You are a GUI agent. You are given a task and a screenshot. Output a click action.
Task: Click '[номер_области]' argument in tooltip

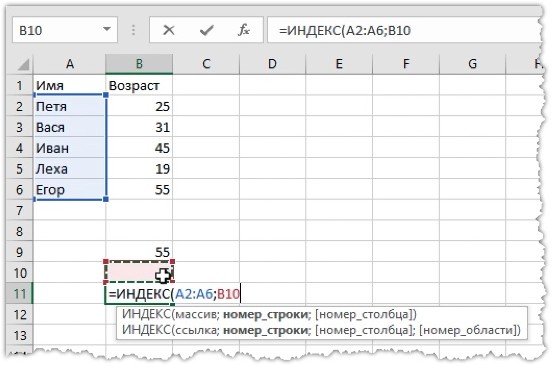(468, 330)
